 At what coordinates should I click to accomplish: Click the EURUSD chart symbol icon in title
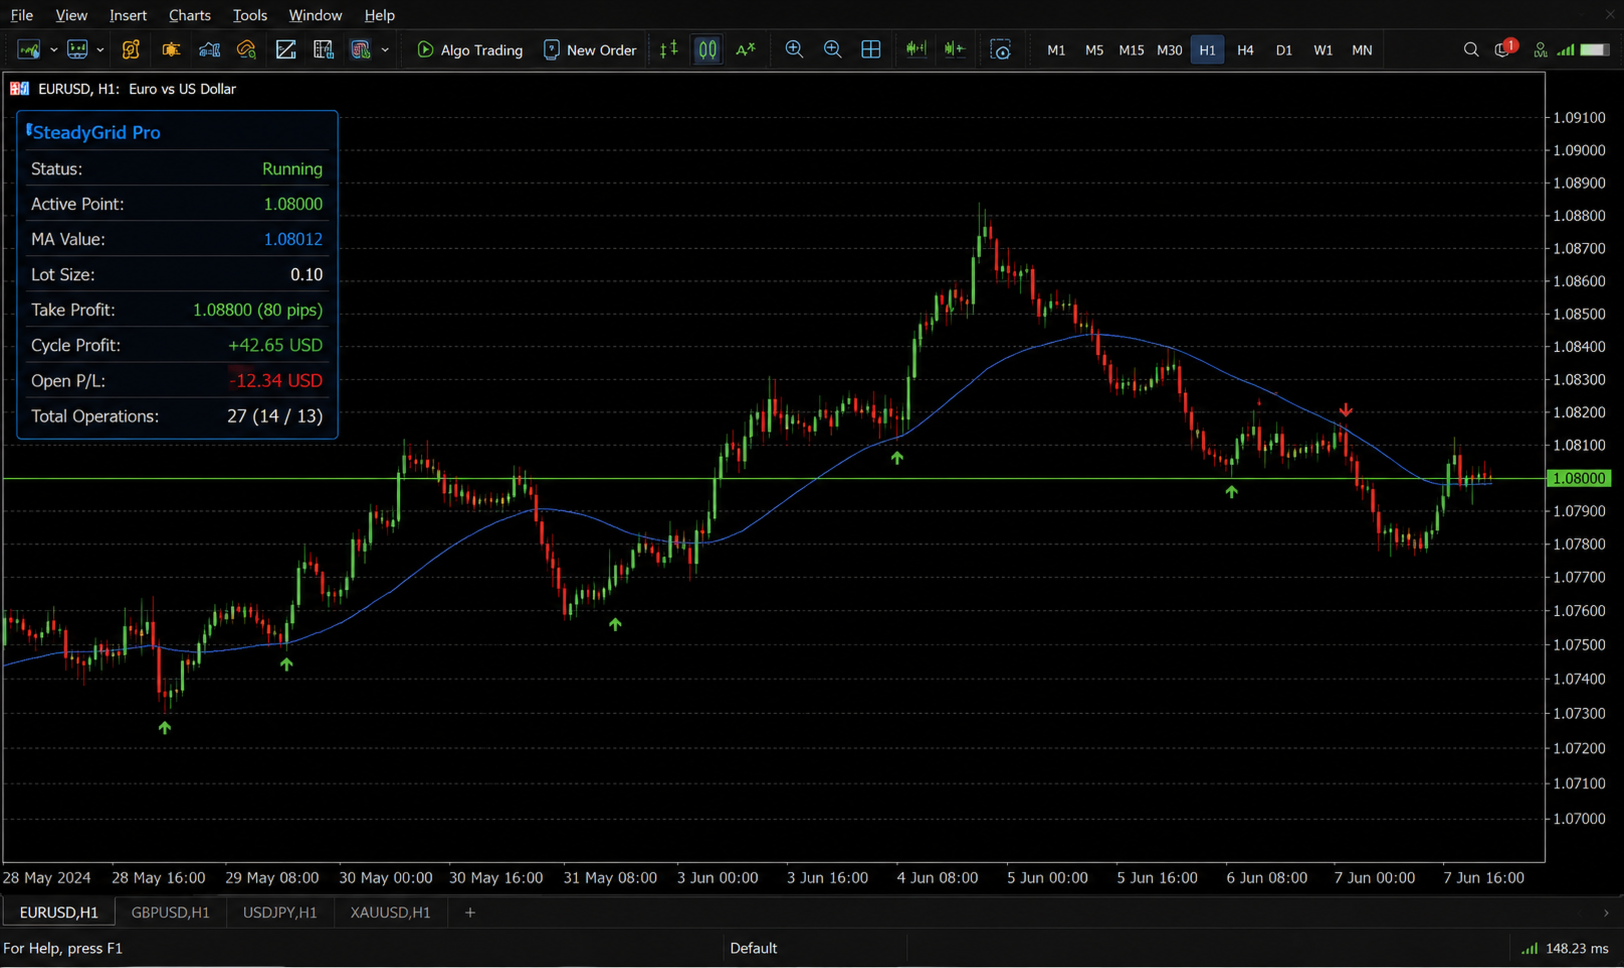pos(19,89)
